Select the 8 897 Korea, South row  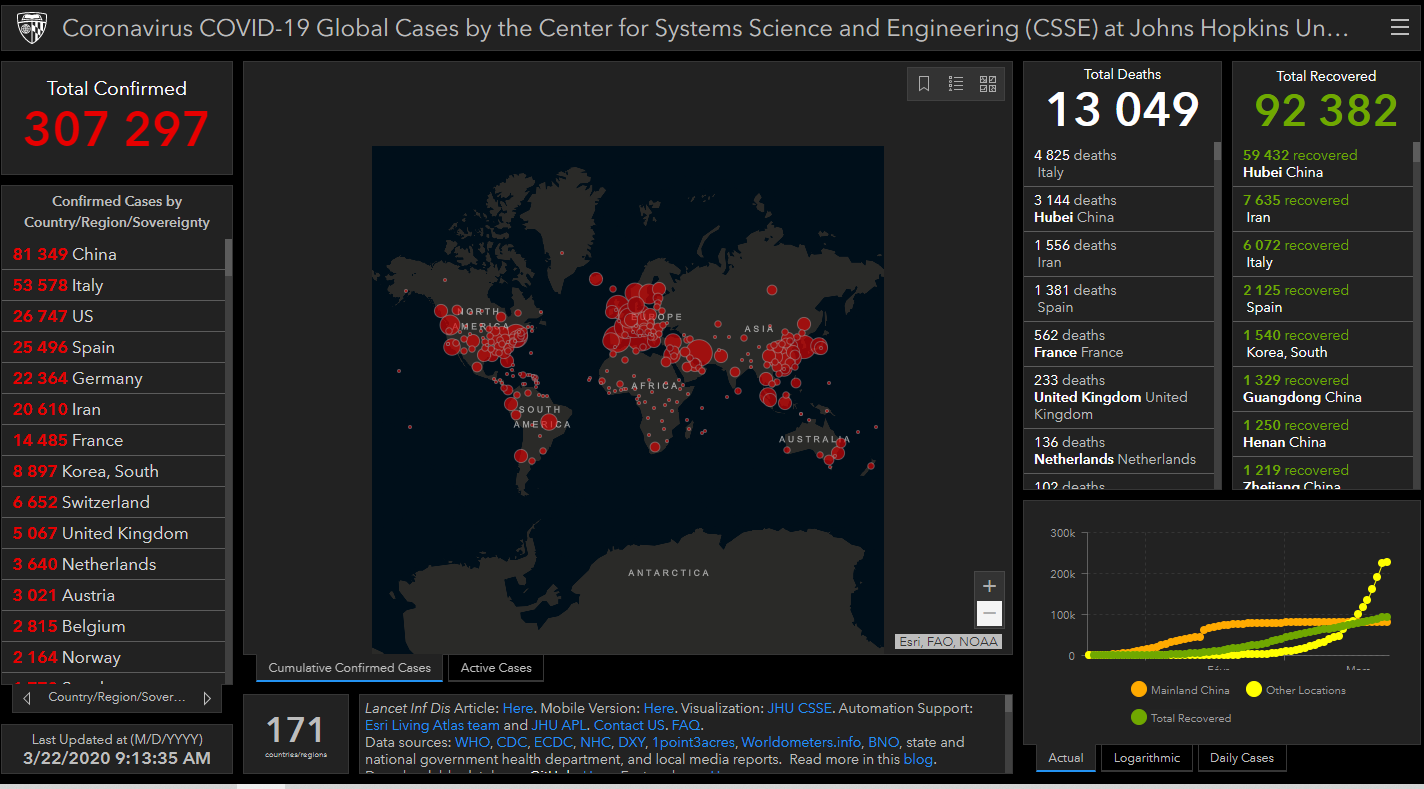(114, 471)
